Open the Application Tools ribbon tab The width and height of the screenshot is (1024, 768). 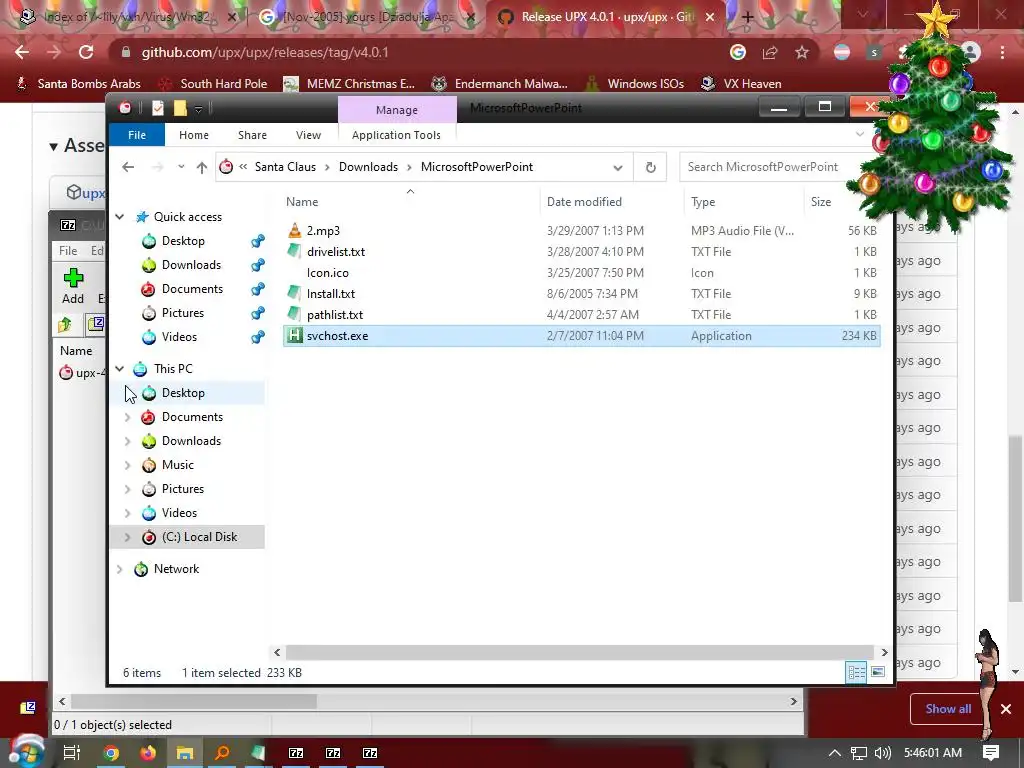point(396,135)
